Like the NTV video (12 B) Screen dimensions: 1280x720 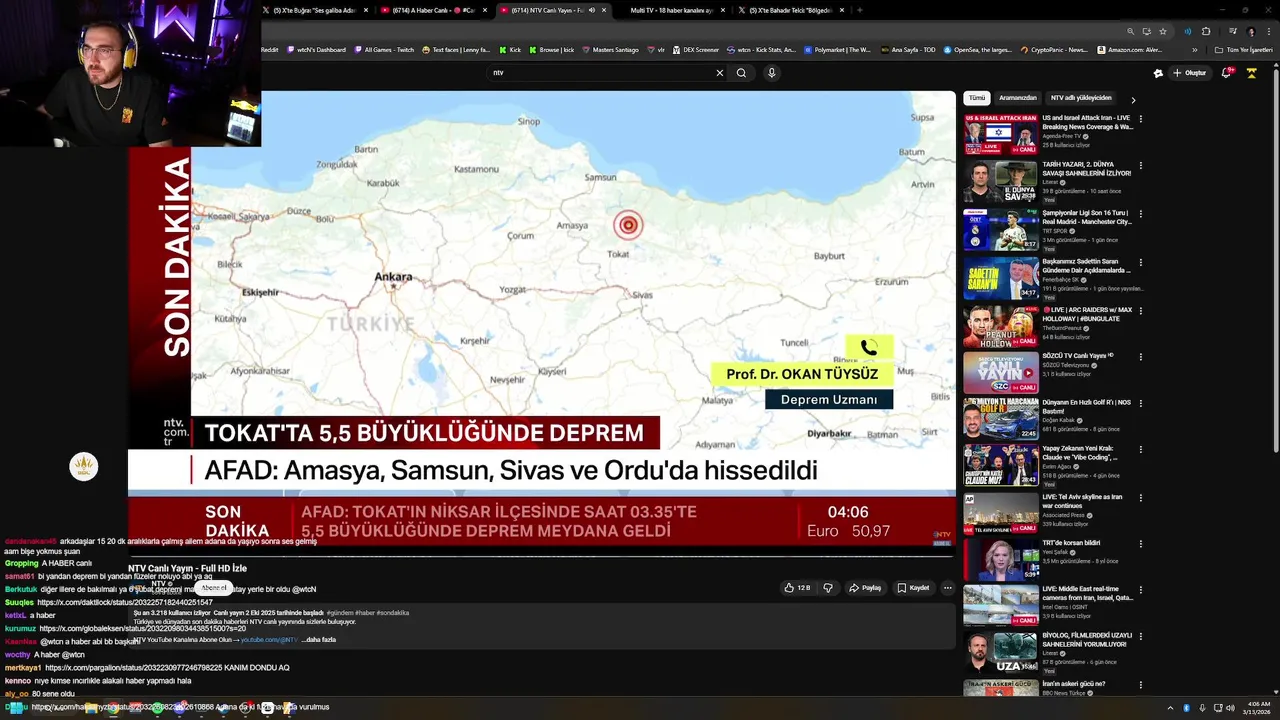(797, 588)
